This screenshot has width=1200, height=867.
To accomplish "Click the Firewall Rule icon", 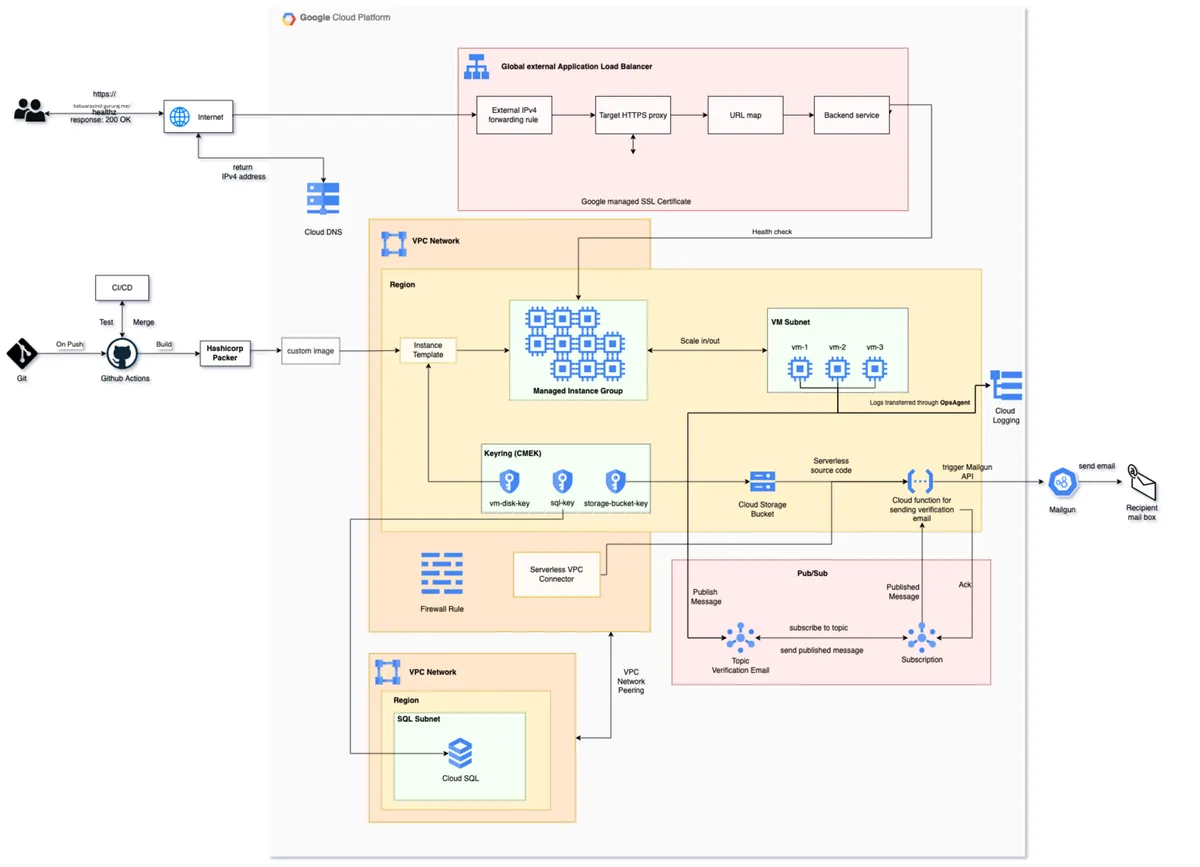I will point(441,574).
